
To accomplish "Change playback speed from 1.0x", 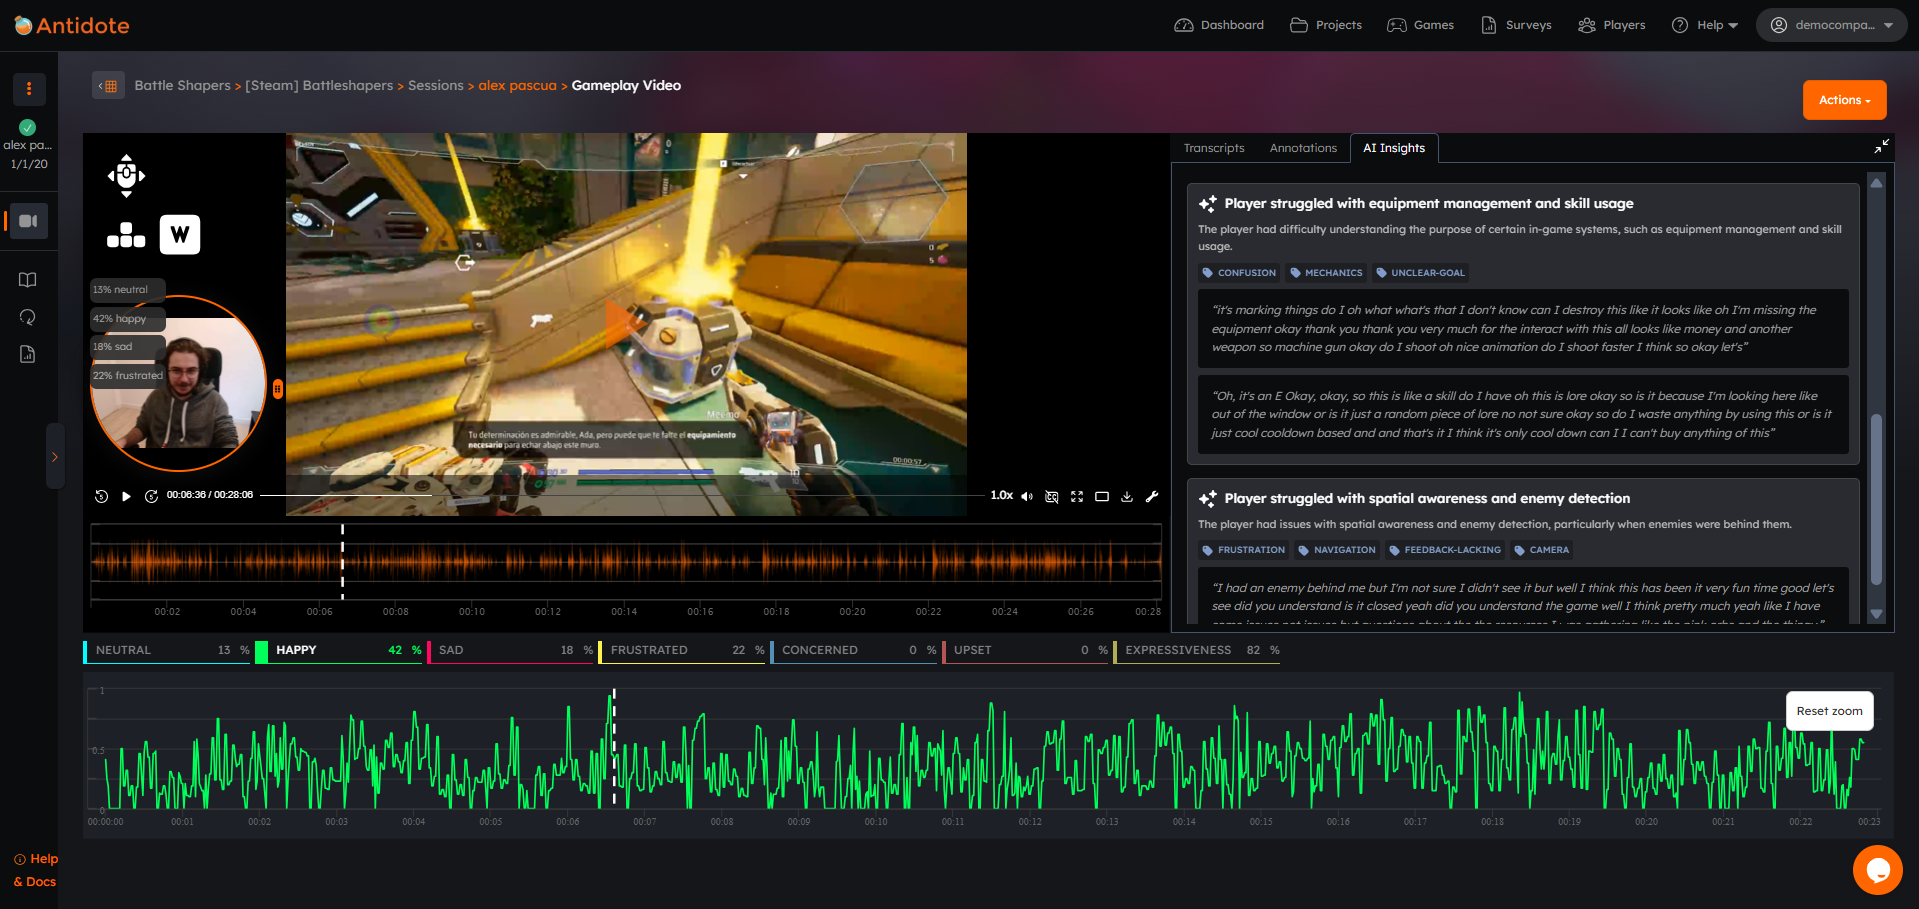I will pyautogui.click(x=1001, y=495).
